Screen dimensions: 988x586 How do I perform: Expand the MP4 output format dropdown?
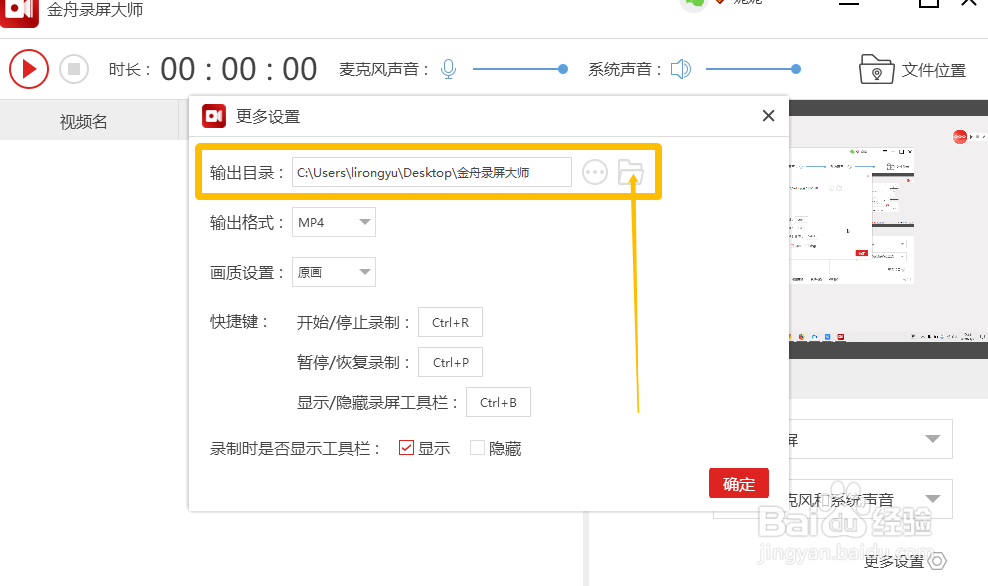(x=334, y=222)
